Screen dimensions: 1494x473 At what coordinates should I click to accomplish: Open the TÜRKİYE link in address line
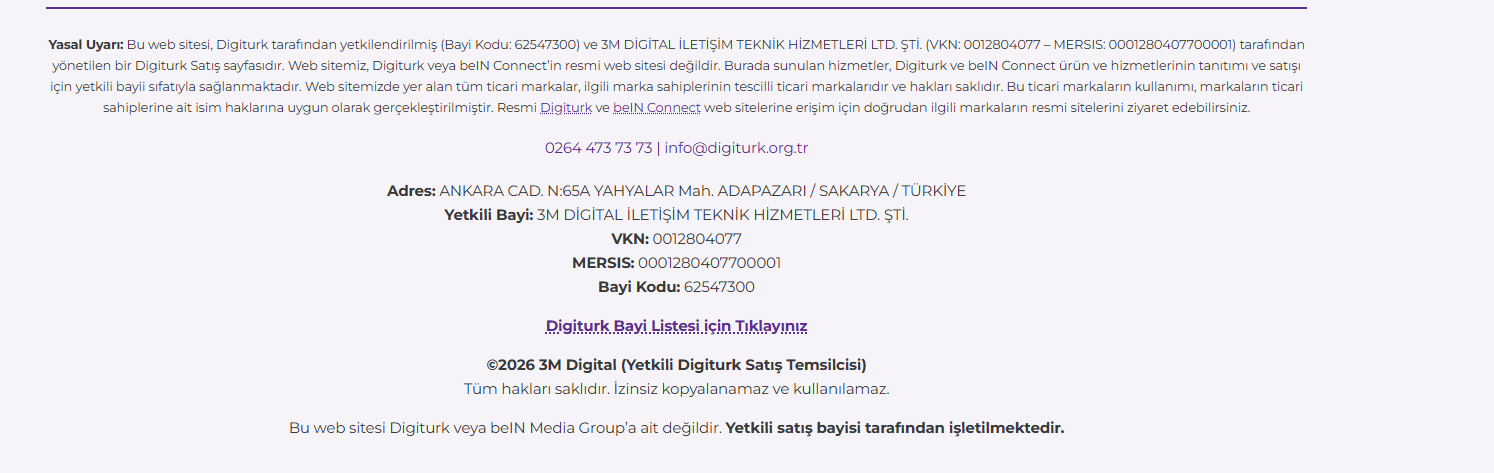coord(933,191)
